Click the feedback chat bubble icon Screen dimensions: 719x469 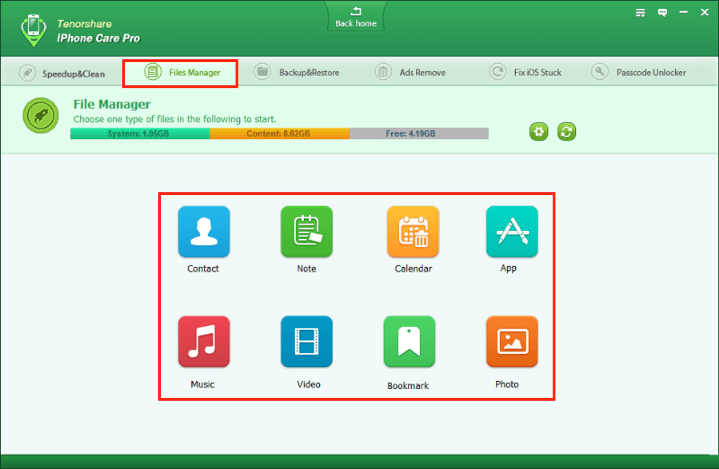tap(662, 13)
